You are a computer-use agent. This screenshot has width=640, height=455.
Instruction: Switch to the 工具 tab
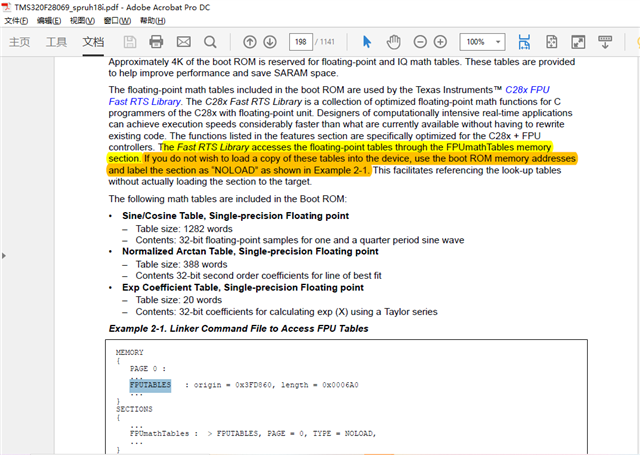[56, 42]
